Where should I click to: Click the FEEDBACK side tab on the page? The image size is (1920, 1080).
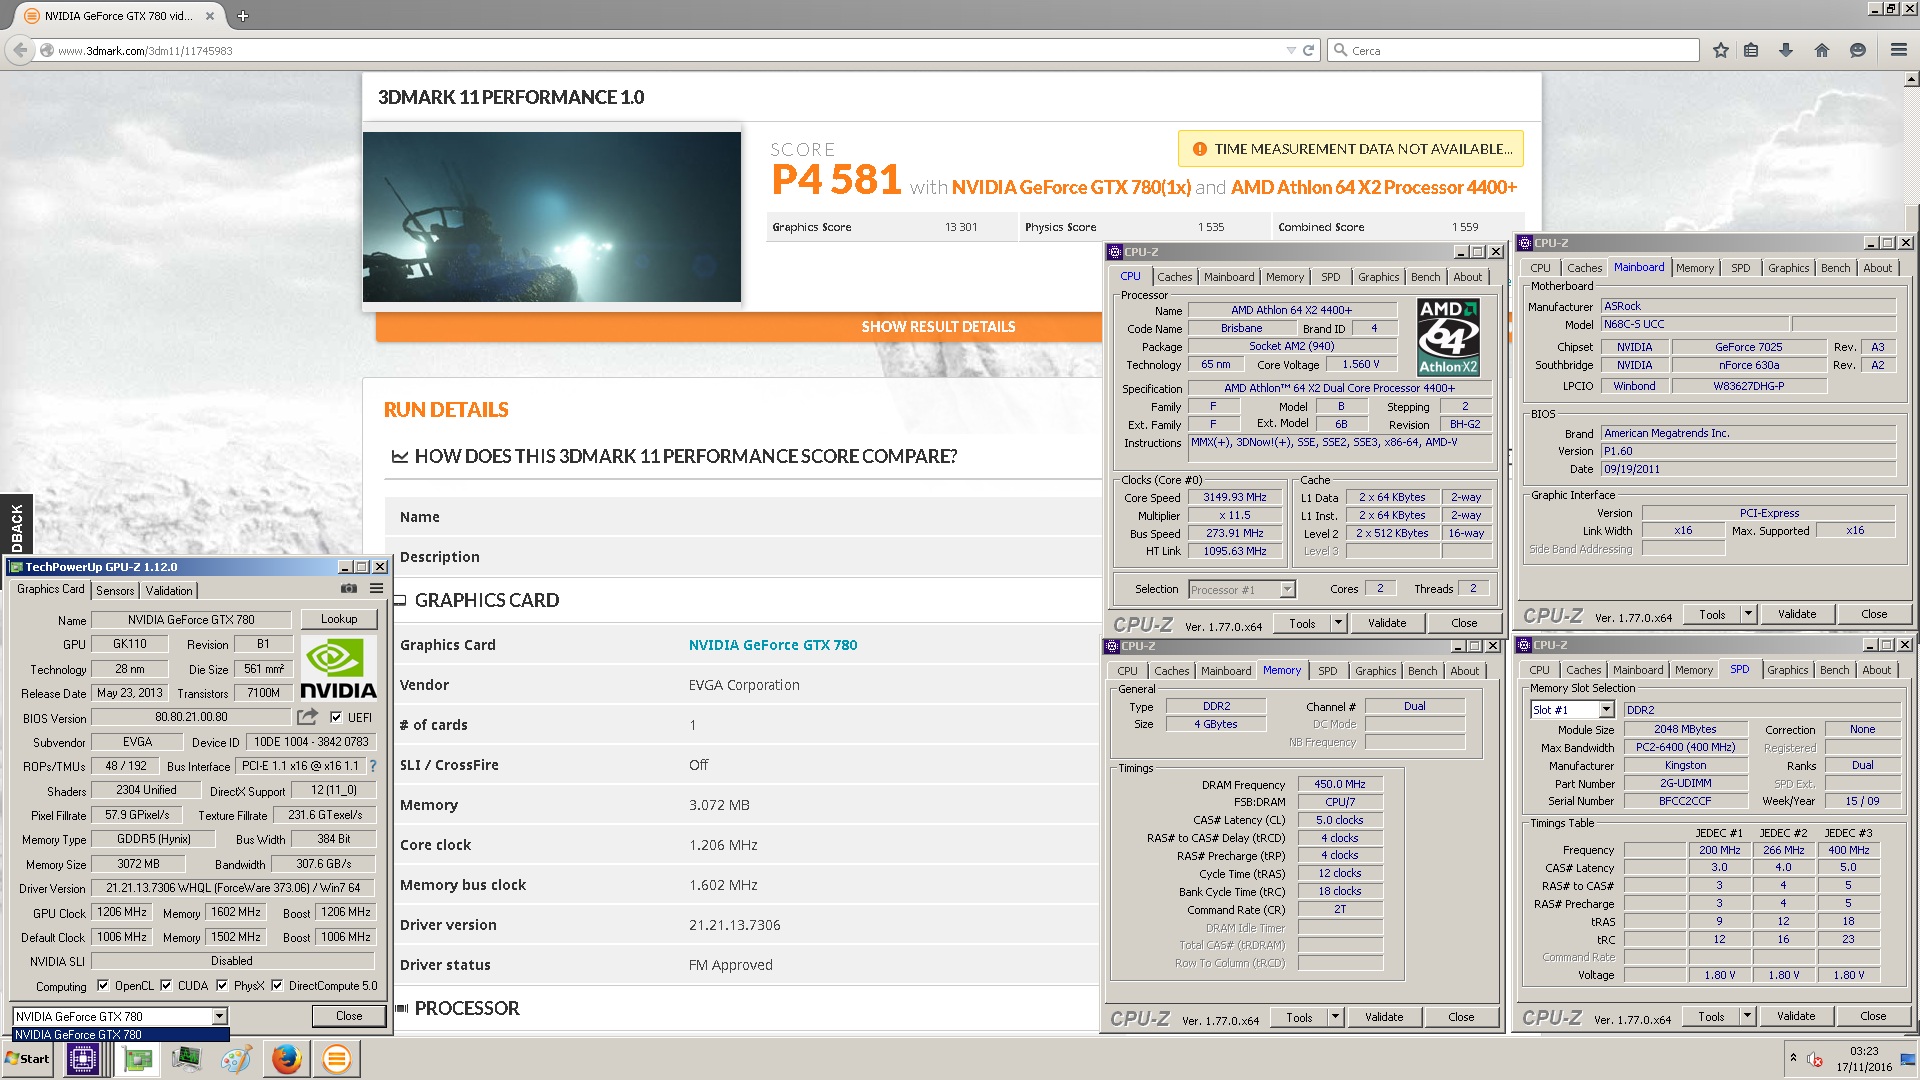(16, 525)
